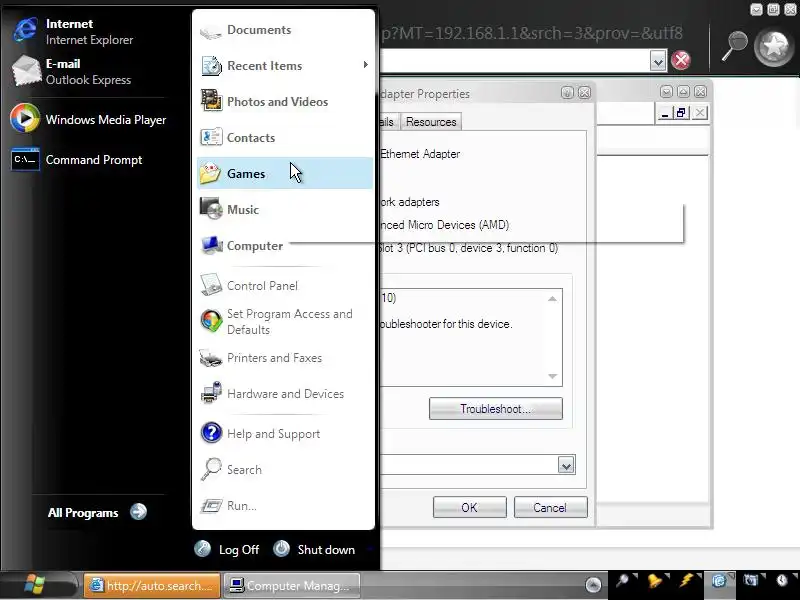800x600 pixels.
Task: Click the star favorites orb button
Action: [774, 47]
